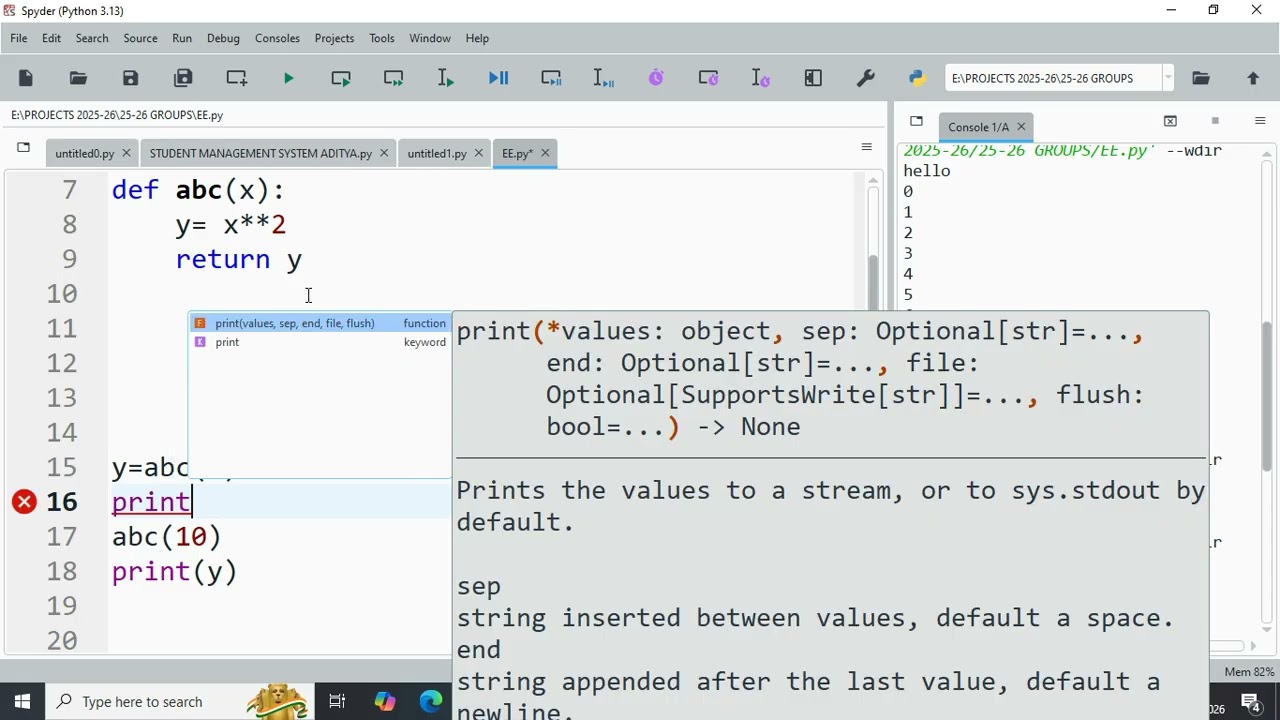Image resolution: width=1280 pixels, height=720 pixels.
Task: Switch to the untitled0.py tab
Action: pos(85,153)
